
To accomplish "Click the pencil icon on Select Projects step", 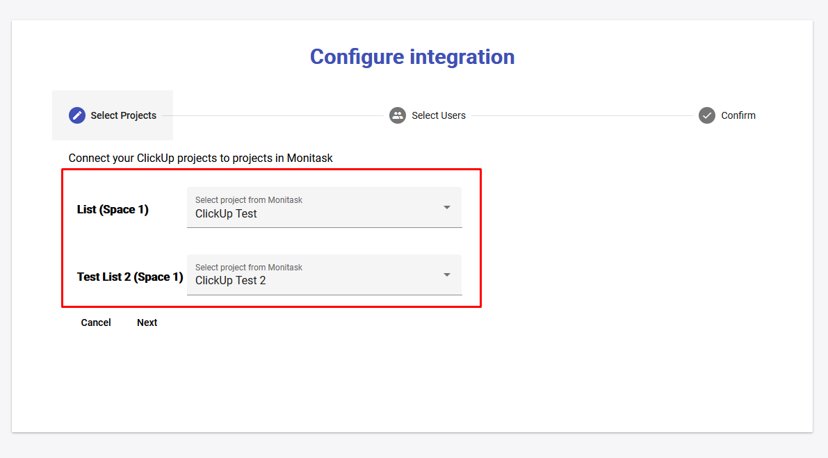I will coord(77,115).
